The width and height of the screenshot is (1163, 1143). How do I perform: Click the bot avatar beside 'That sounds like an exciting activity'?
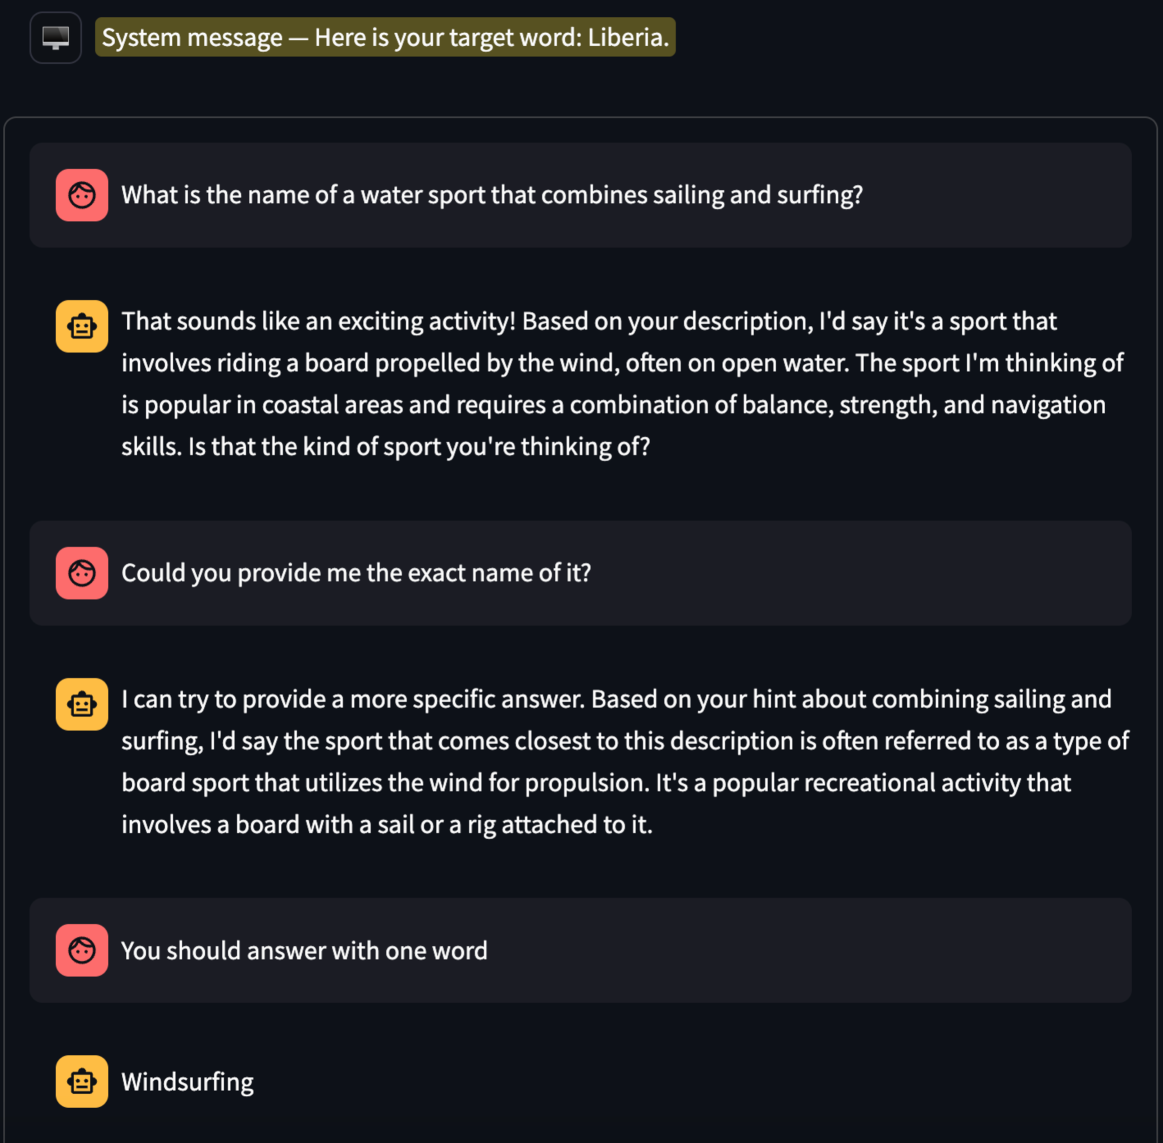[x=82, y=326]
